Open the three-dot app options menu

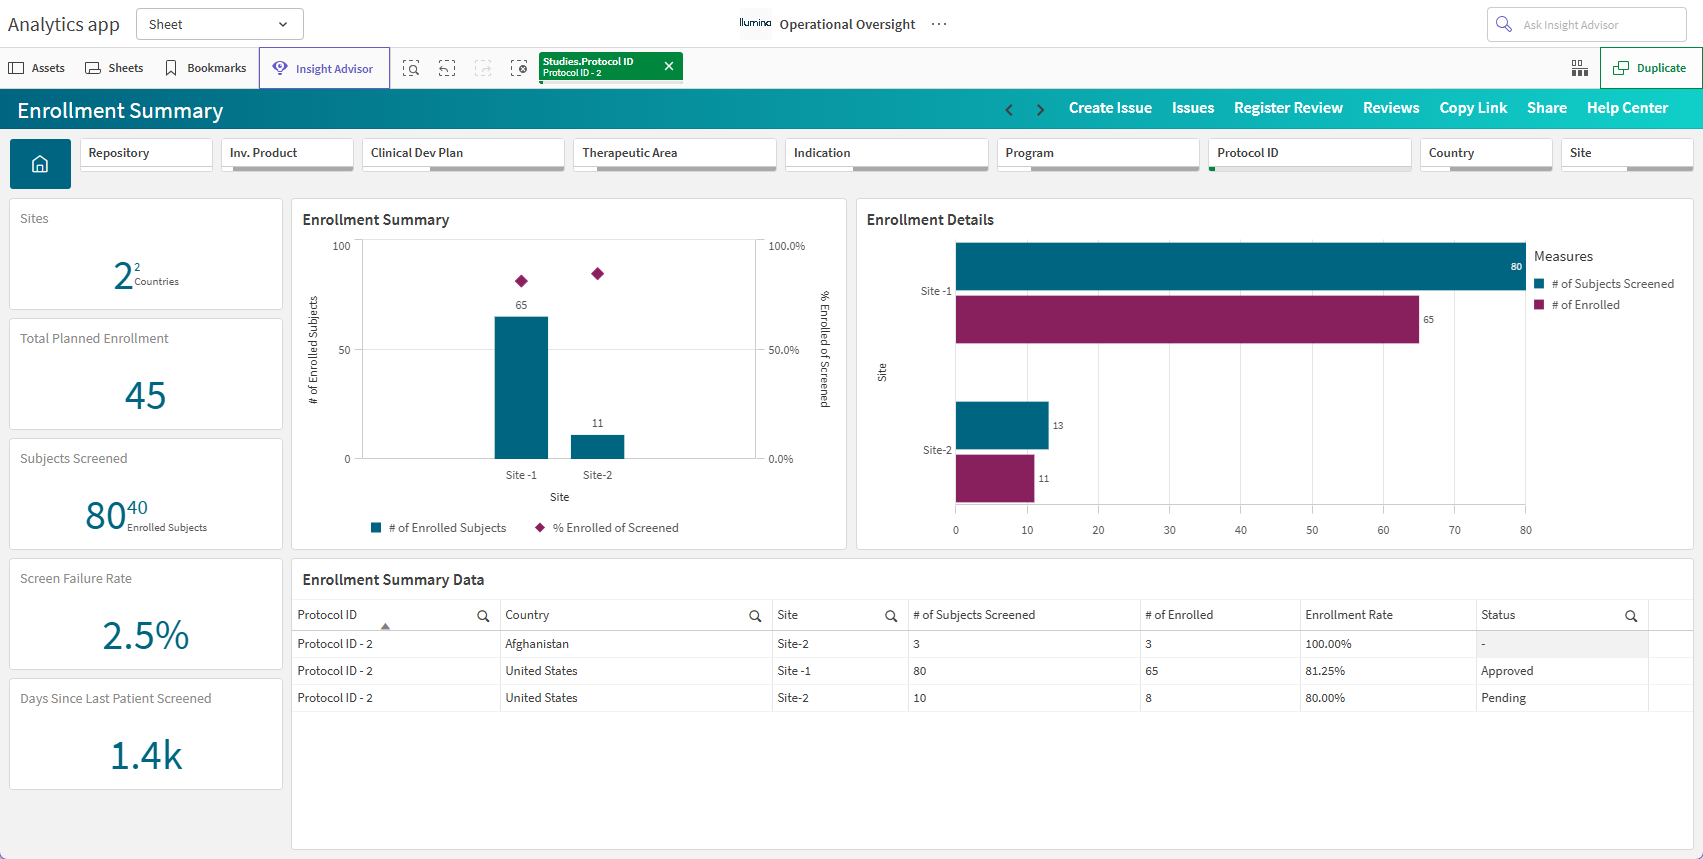pos(939,24)
